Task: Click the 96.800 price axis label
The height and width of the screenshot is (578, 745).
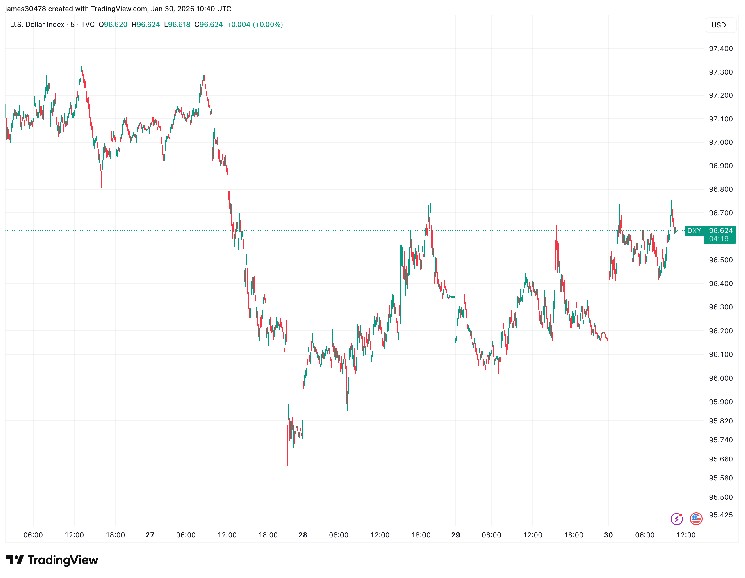Action: click(x=720, y=189)
